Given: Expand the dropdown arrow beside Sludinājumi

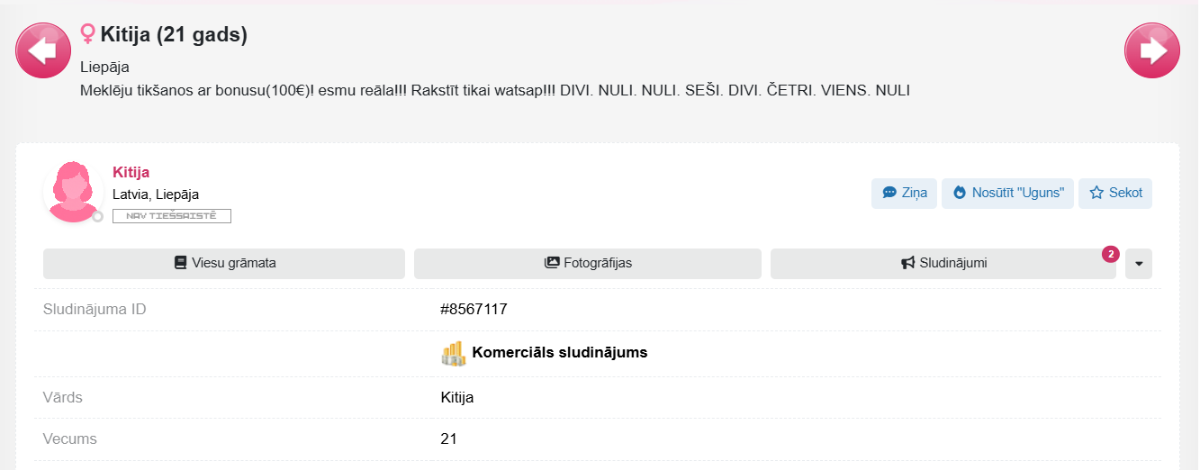Looking at the screenshot, I should click(x=1139, y=264).
